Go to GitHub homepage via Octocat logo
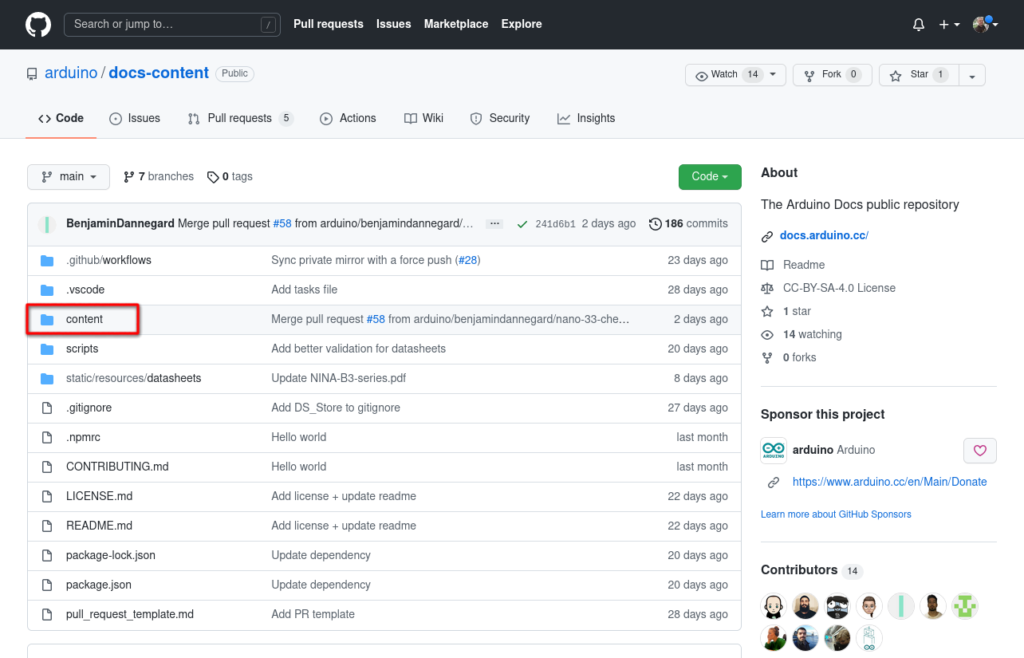Viewport: 1024px width, 658px height. click(38, 25)
